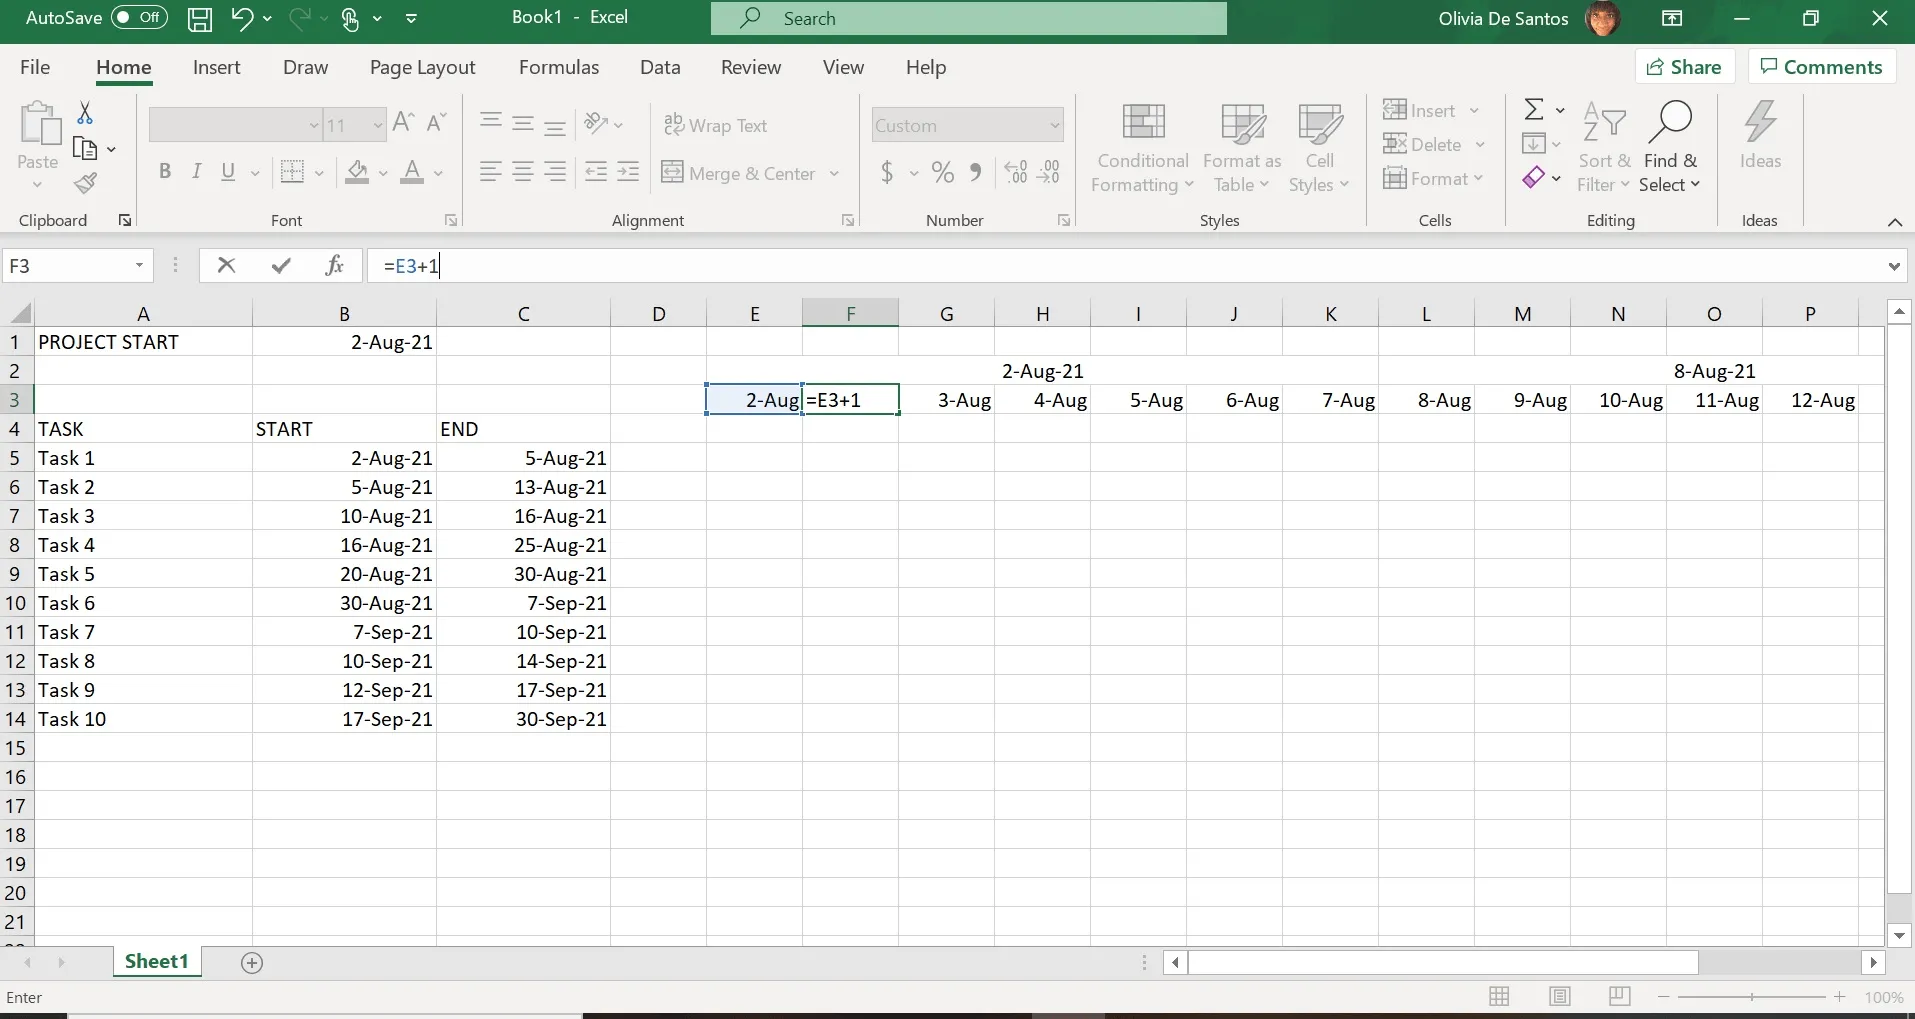
Task: Apply the Percent number style
Action: (941, 172)
